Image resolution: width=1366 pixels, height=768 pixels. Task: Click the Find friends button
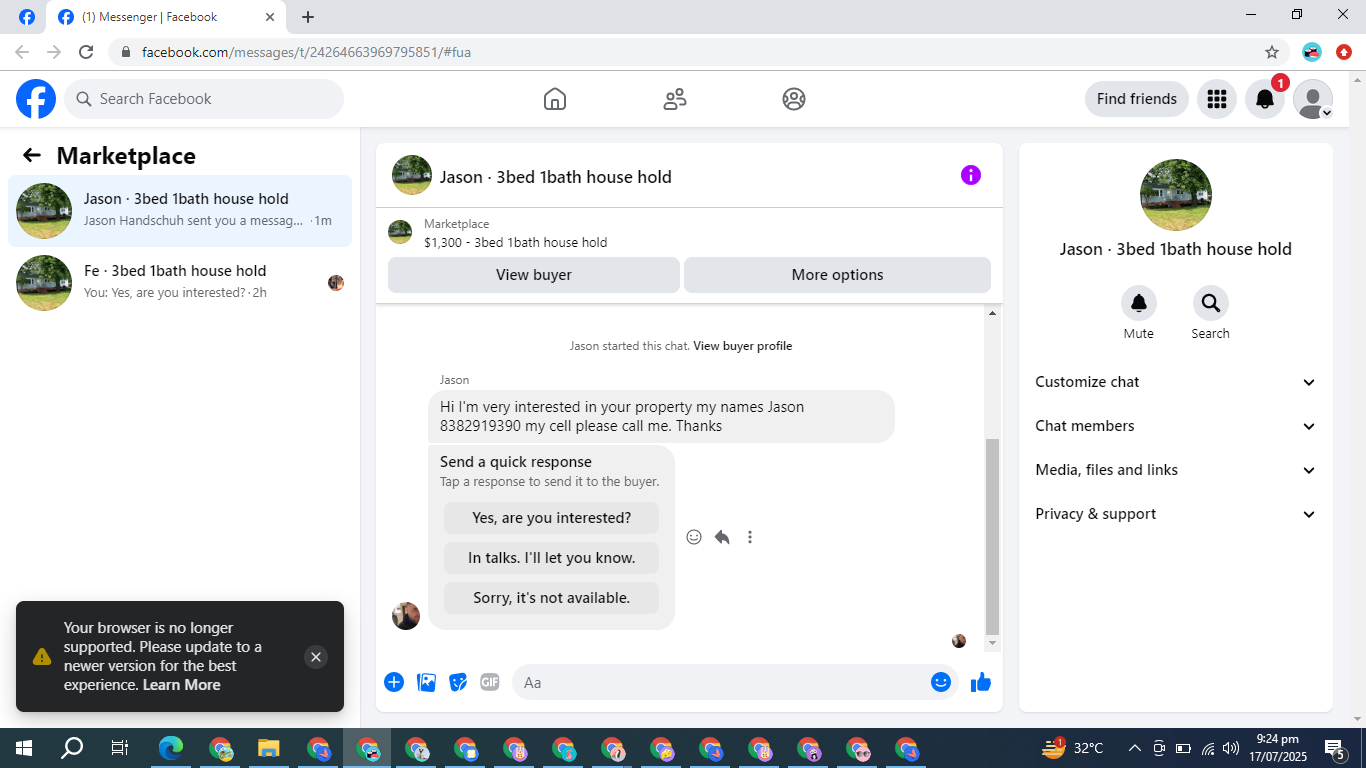coord(1137,99)
